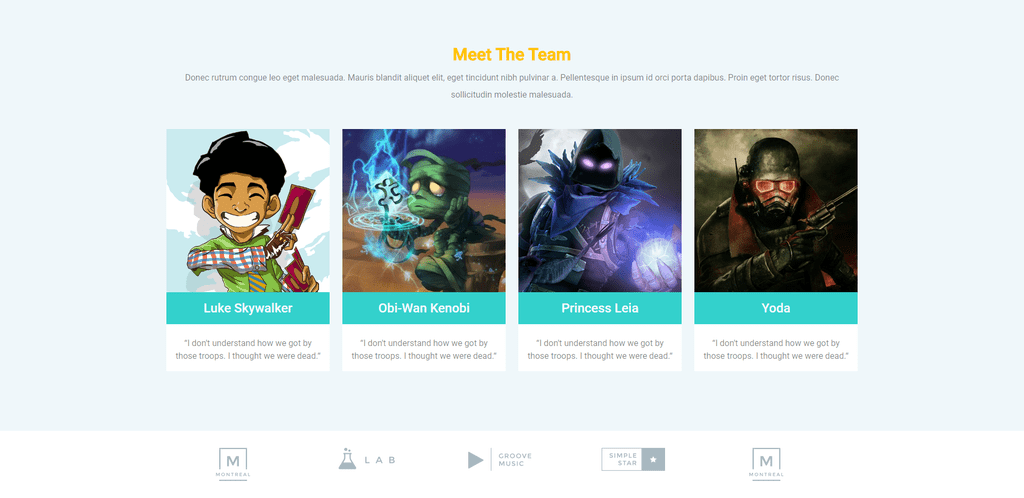Open Obi-Wan Kenobi's mummy character image
Viewport: 1024px width, 498px height.
tap(424, 210)
